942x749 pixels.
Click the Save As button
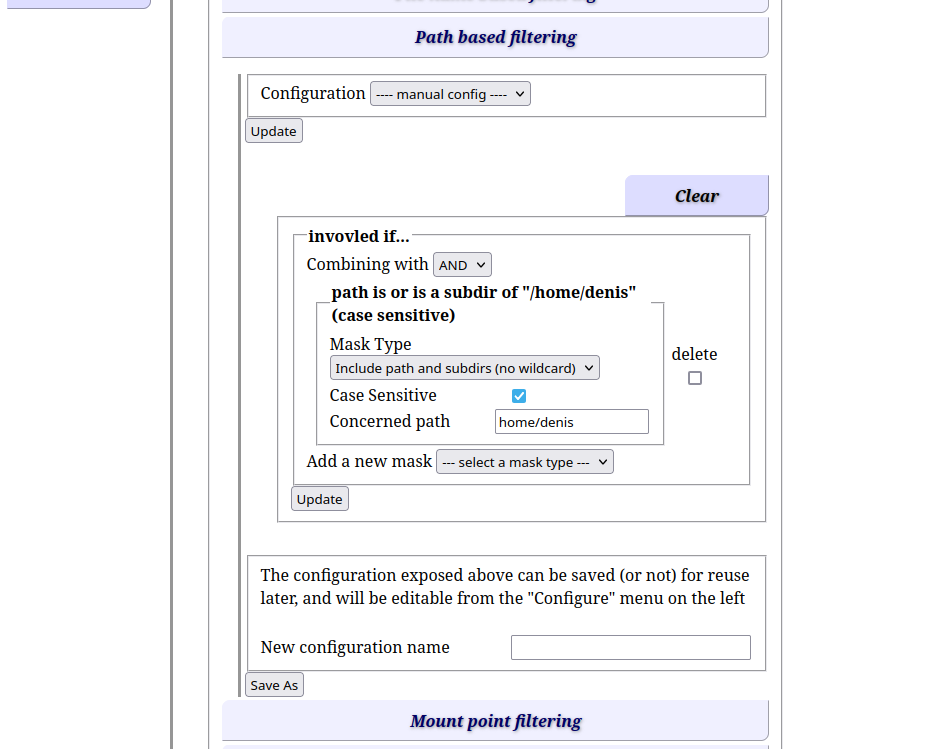(274, 685)
